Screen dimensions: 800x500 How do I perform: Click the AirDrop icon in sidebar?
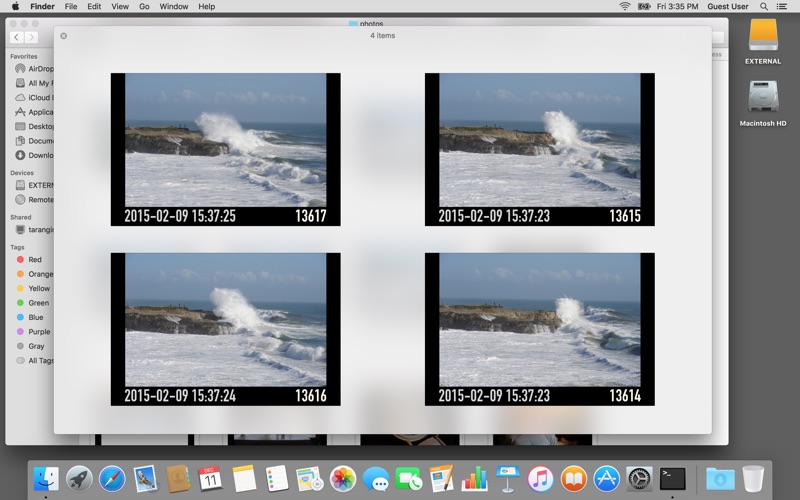(x=20, y=69)
